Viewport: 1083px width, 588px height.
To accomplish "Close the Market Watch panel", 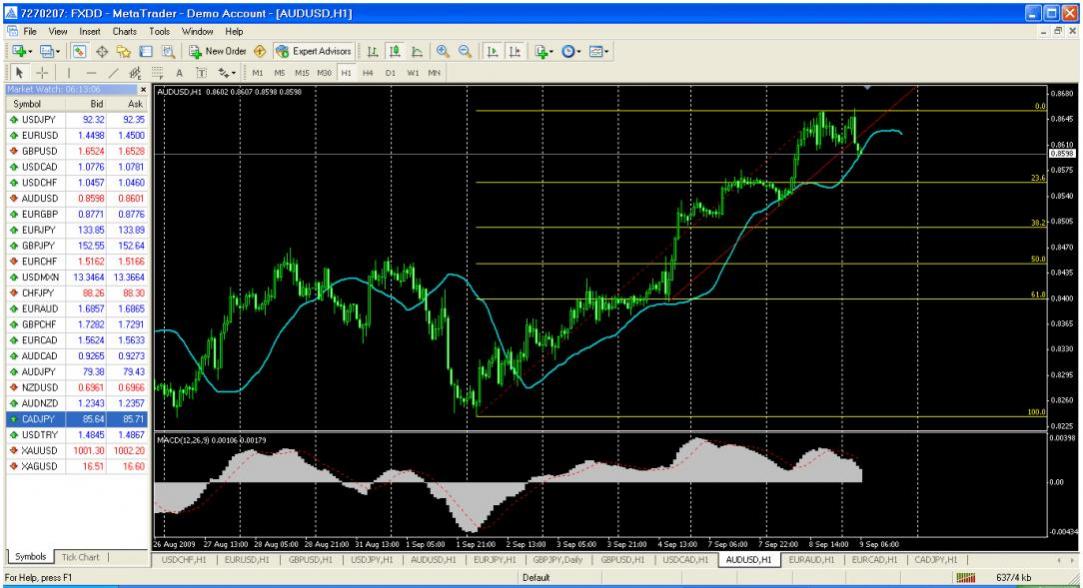I will coord(143,90).
